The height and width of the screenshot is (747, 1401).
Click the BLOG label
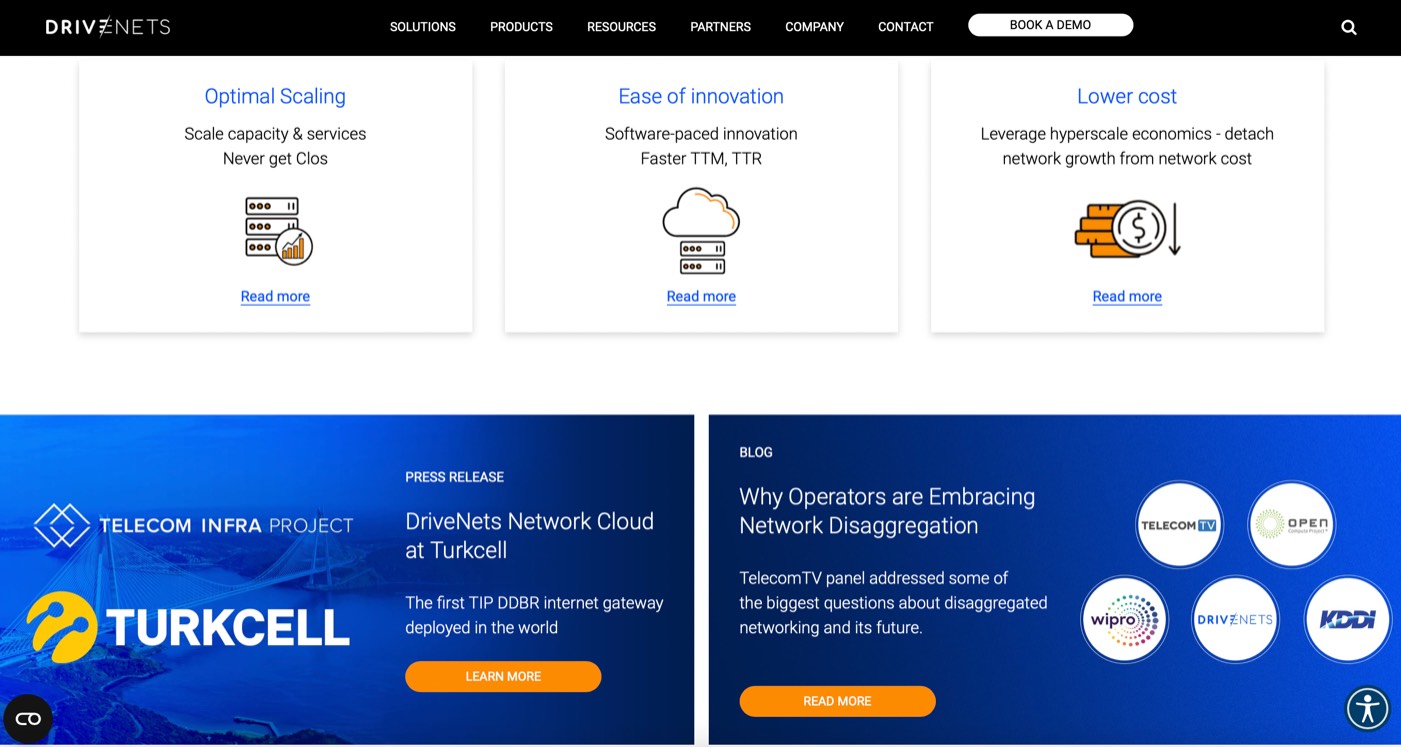pyautogui.click(x=756, y=452)
